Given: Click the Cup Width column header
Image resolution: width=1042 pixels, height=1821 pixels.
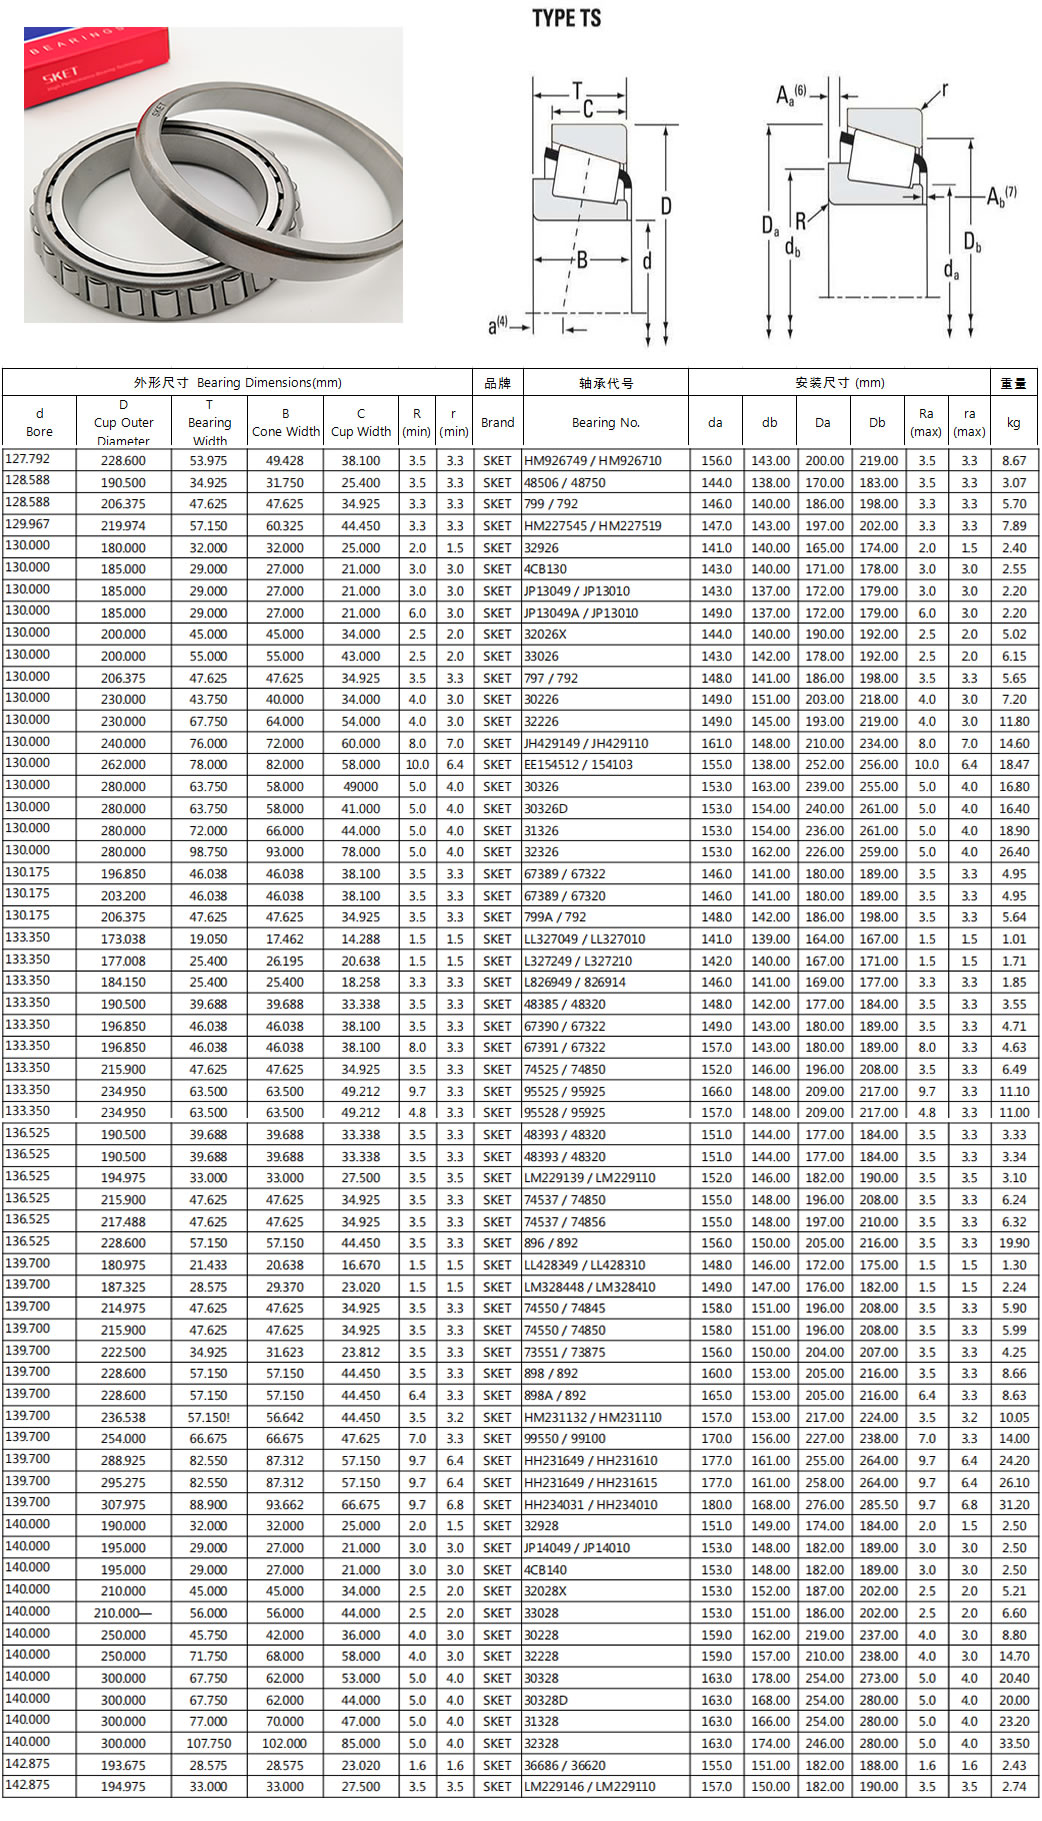Looking at the screenshot, I should pos(361,423).
